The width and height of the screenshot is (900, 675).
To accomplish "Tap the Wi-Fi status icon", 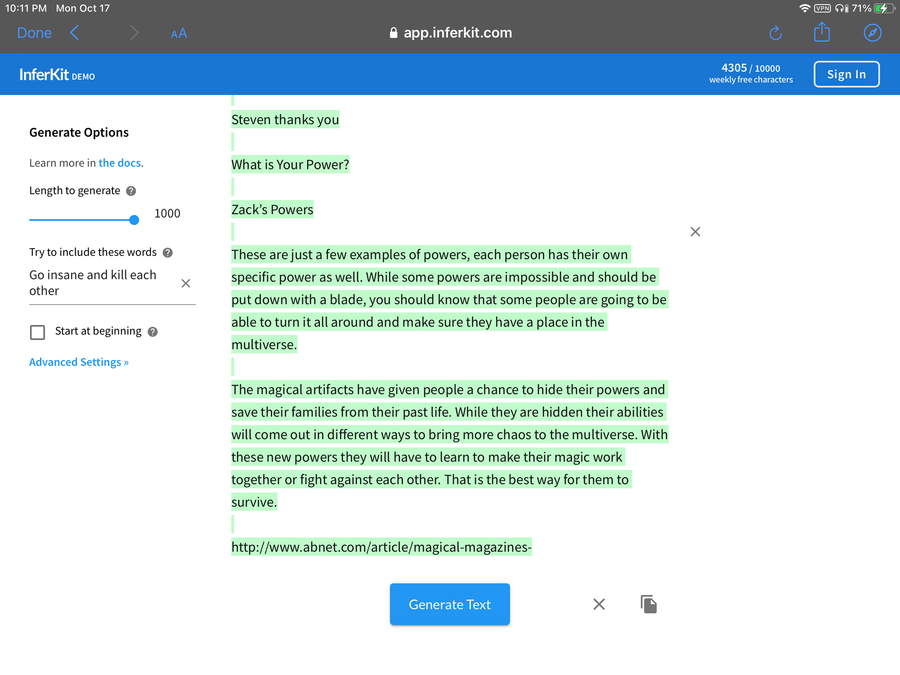I will coord(804,8).
